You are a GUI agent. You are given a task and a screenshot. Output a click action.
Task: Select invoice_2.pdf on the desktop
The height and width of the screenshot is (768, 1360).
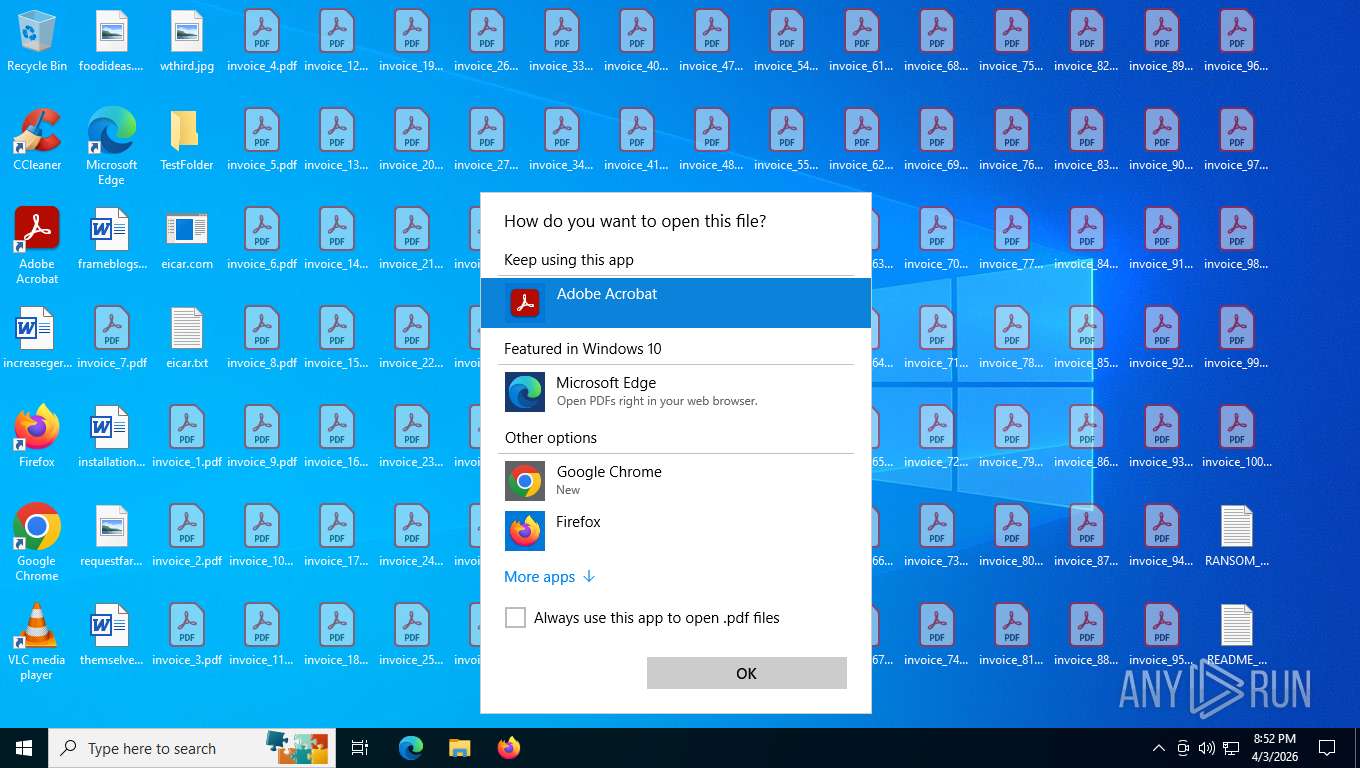(187, 536)
